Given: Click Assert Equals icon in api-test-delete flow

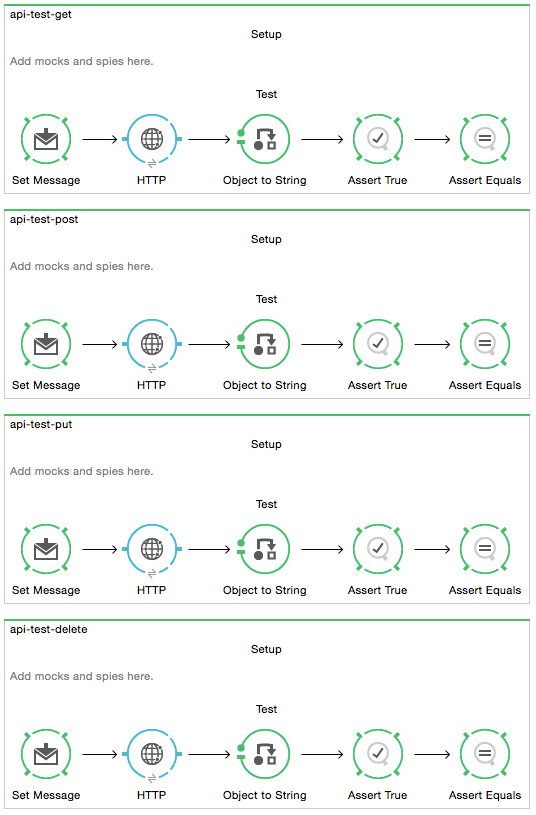Looking at the screenshot, I should tap(485, 754).
